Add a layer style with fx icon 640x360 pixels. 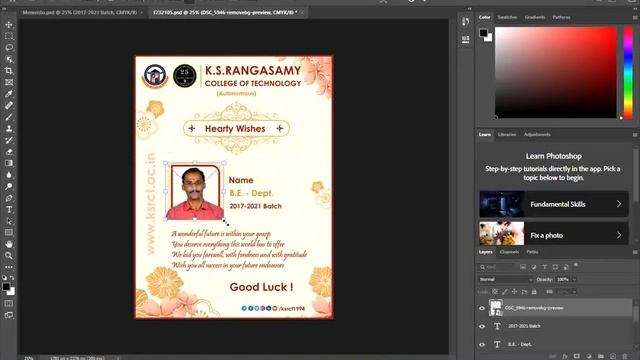(x=564, y=356)
